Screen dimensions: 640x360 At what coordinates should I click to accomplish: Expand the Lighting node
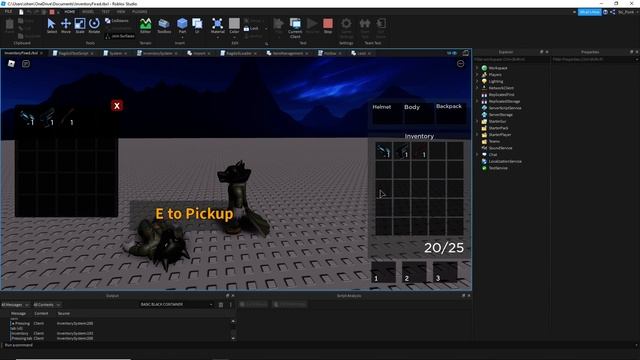pos(477,81)
